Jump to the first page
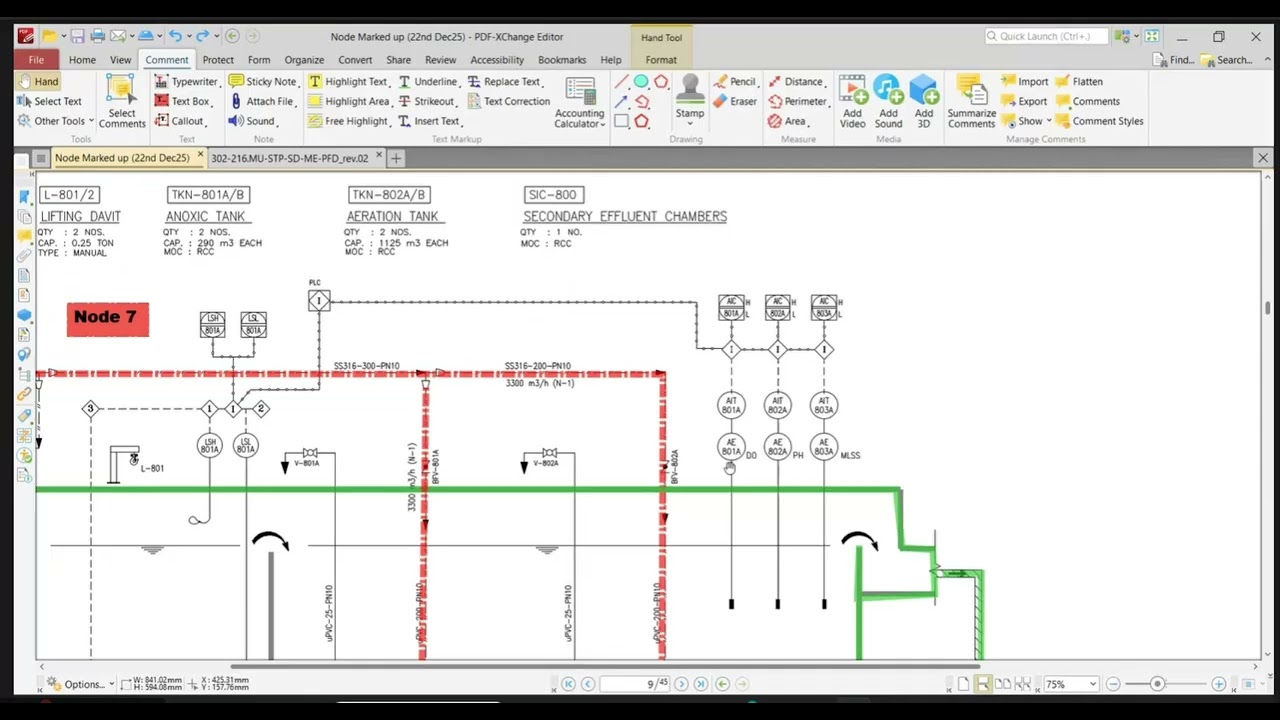Screen dimensions: 1280x720 click(x=568, y=684)
